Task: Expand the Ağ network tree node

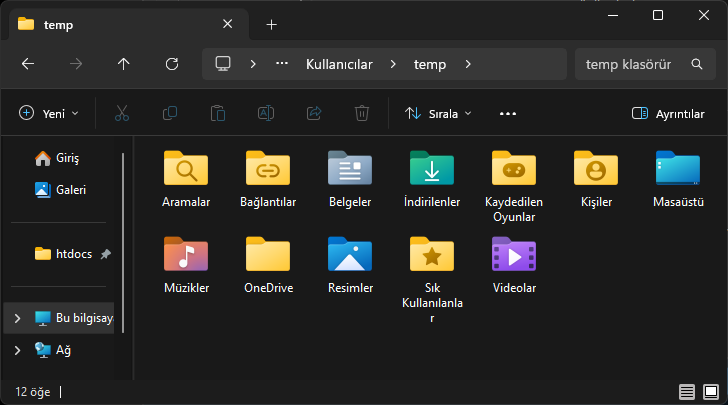Action: pyautogui.click(x=18, y=350)
